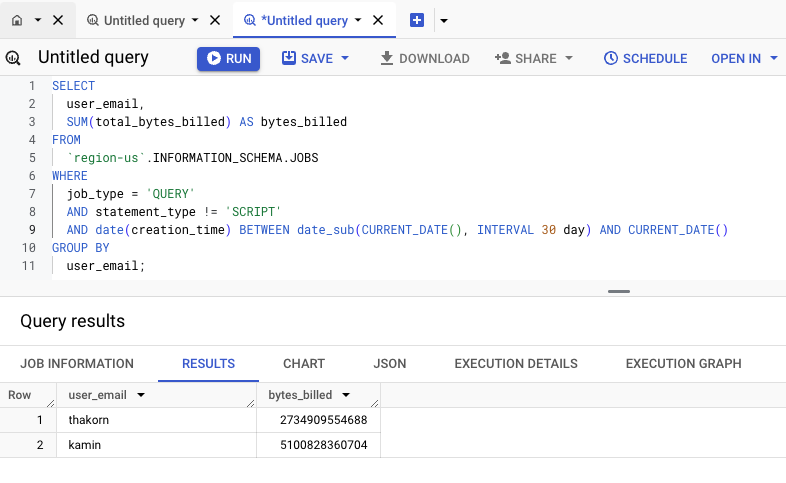Click the Query results heading

(x=72, y=321)
